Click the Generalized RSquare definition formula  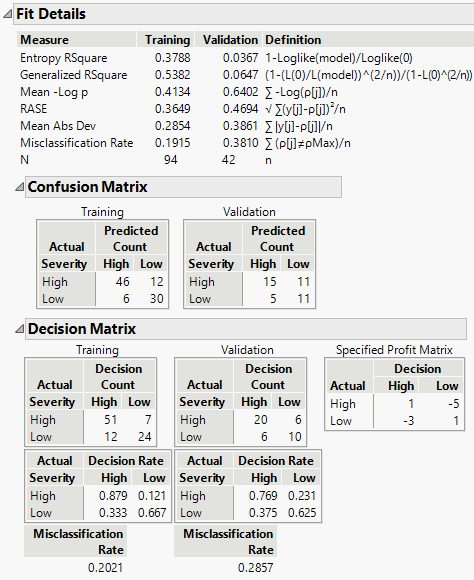pos(369,75)
